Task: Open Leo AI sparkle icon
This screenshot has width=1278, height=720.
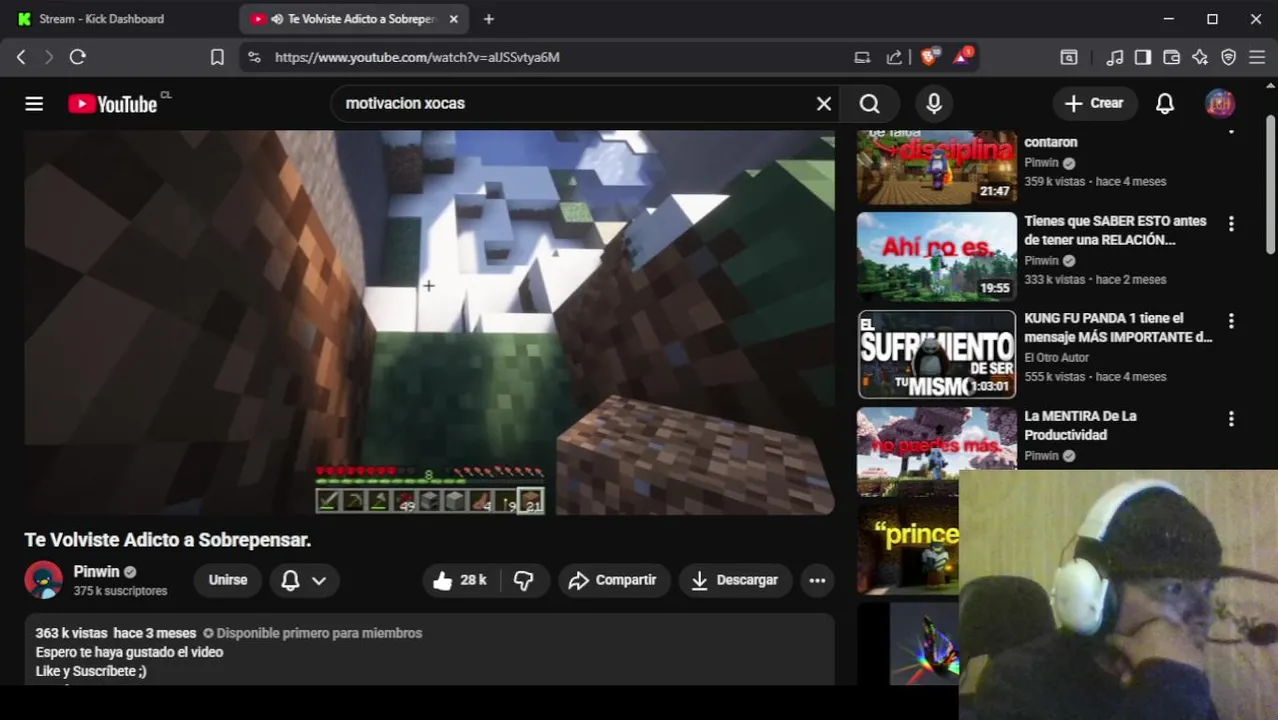Action: point(1200,57)
